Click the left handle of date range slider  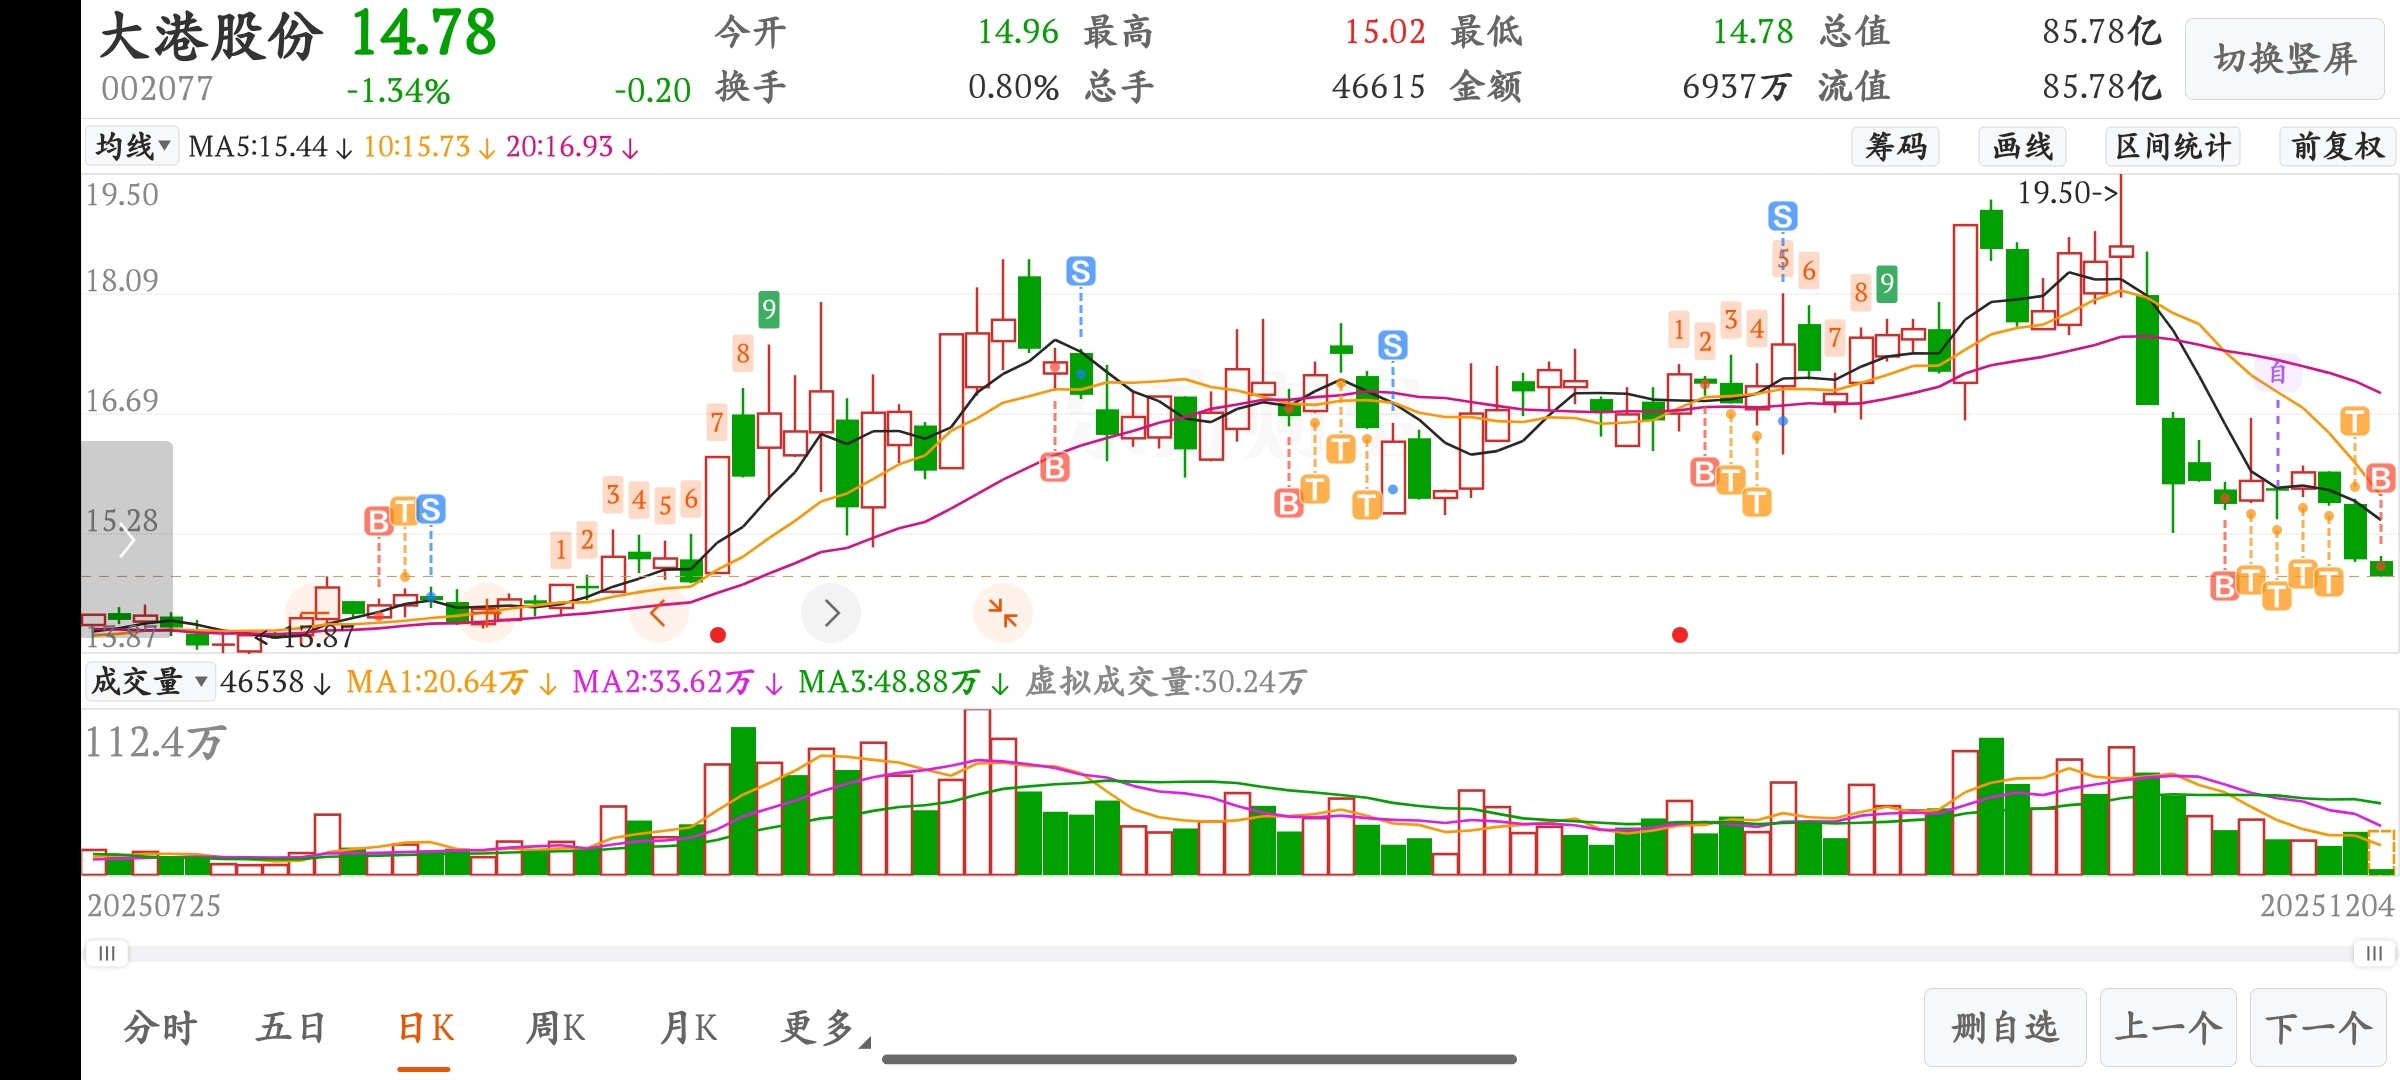106,953
